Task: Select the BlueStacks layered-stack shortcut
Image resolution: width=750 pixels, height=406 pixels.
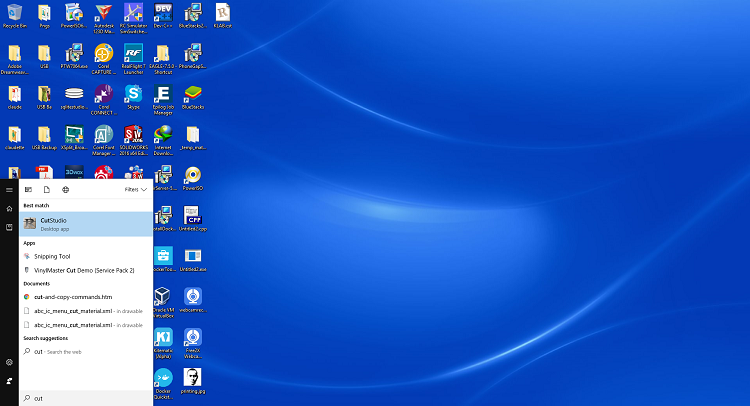Action: pos(193,97)
